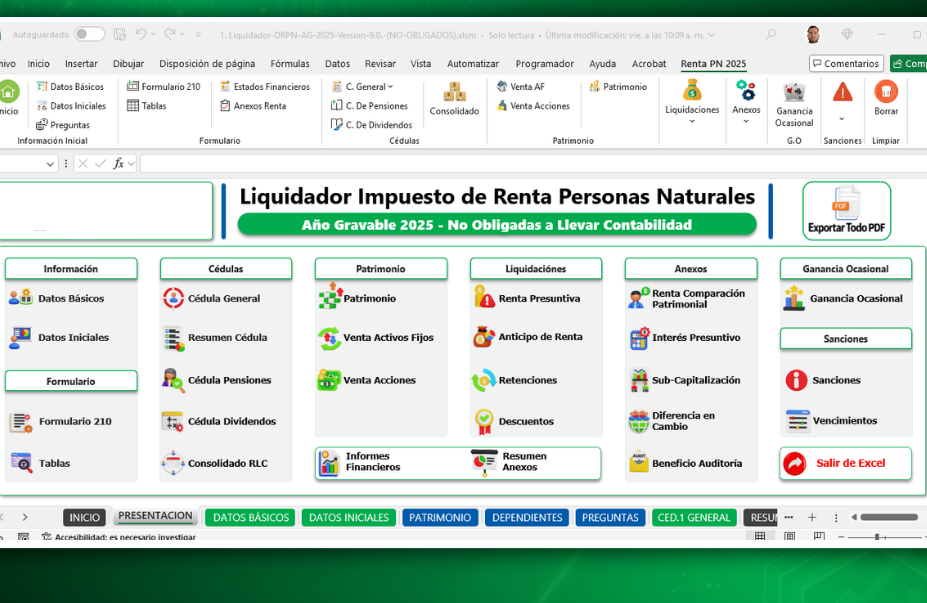Click the Comentarios button
Screen dimensions: 927x603
point(846,63)
